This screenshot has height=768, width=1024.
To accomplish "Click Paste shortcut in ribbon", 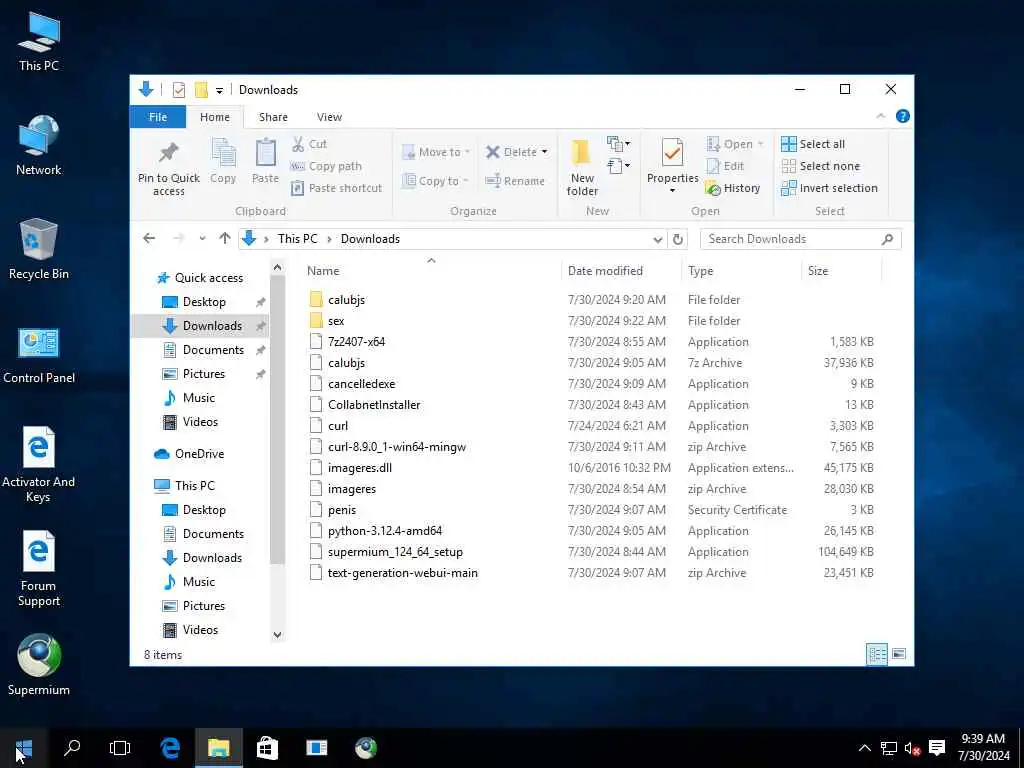I will click(336, 188).
